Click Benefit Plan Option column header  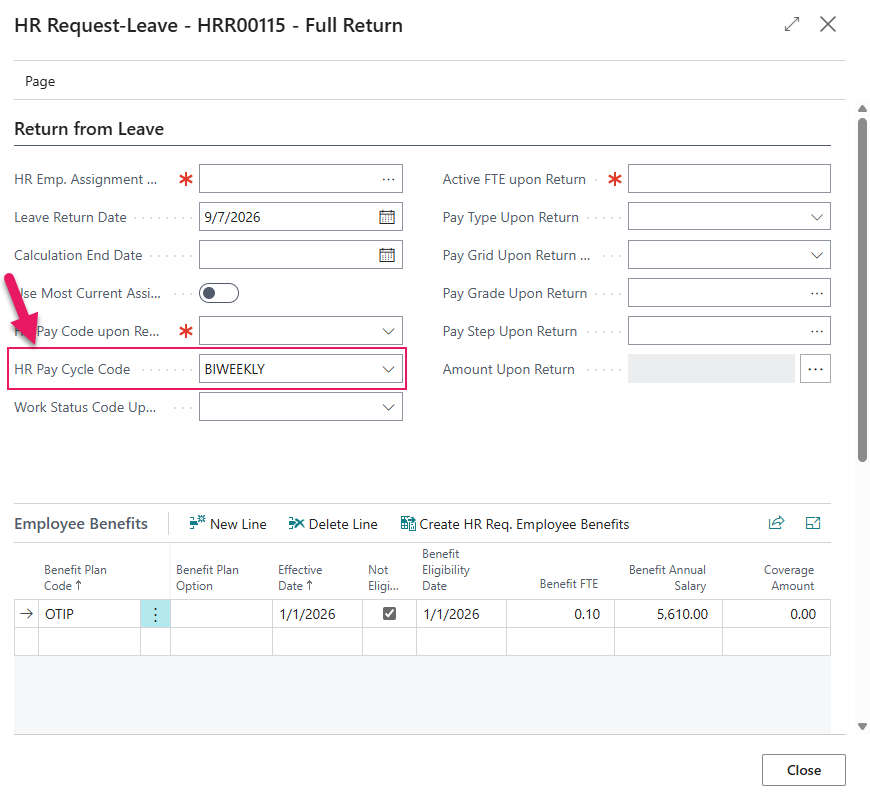point(207,578)
